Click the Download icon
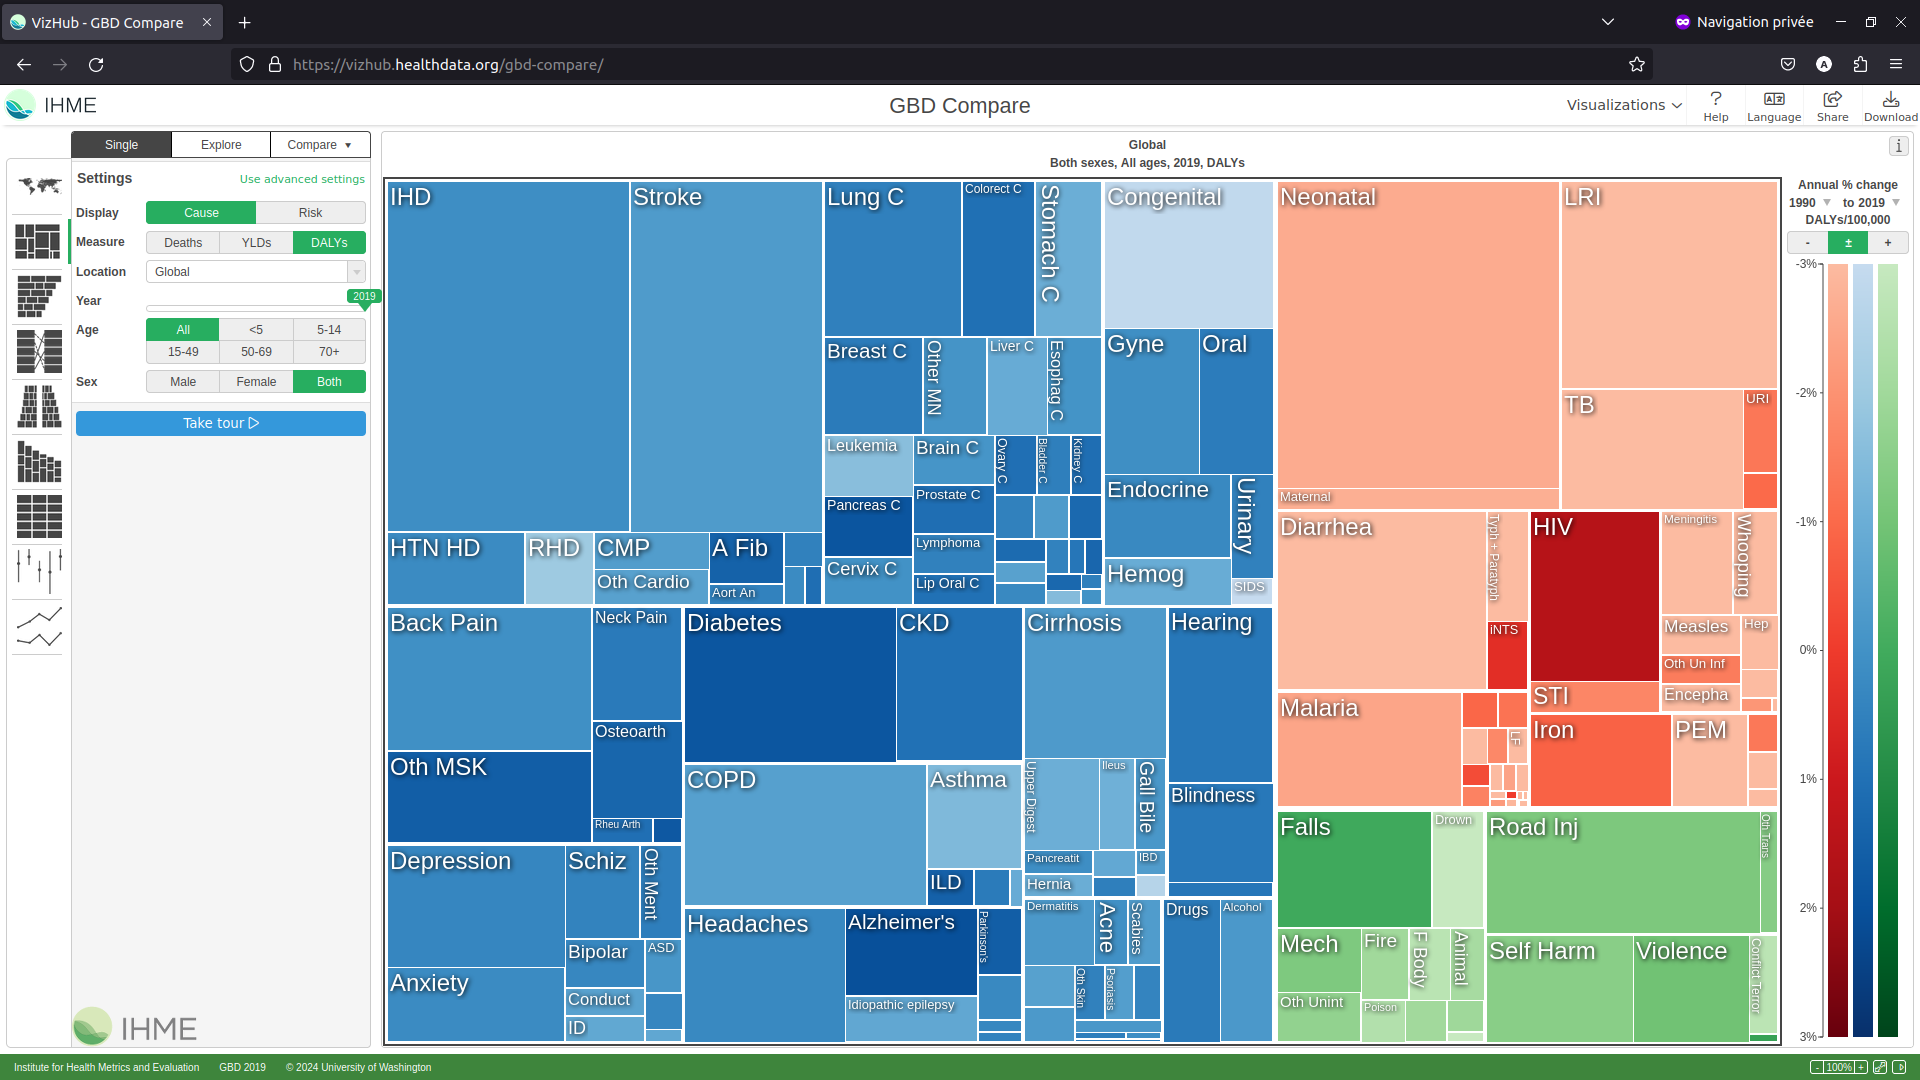The width and height of the screenshot is (1920, 1080). (x=1890, y=106)
